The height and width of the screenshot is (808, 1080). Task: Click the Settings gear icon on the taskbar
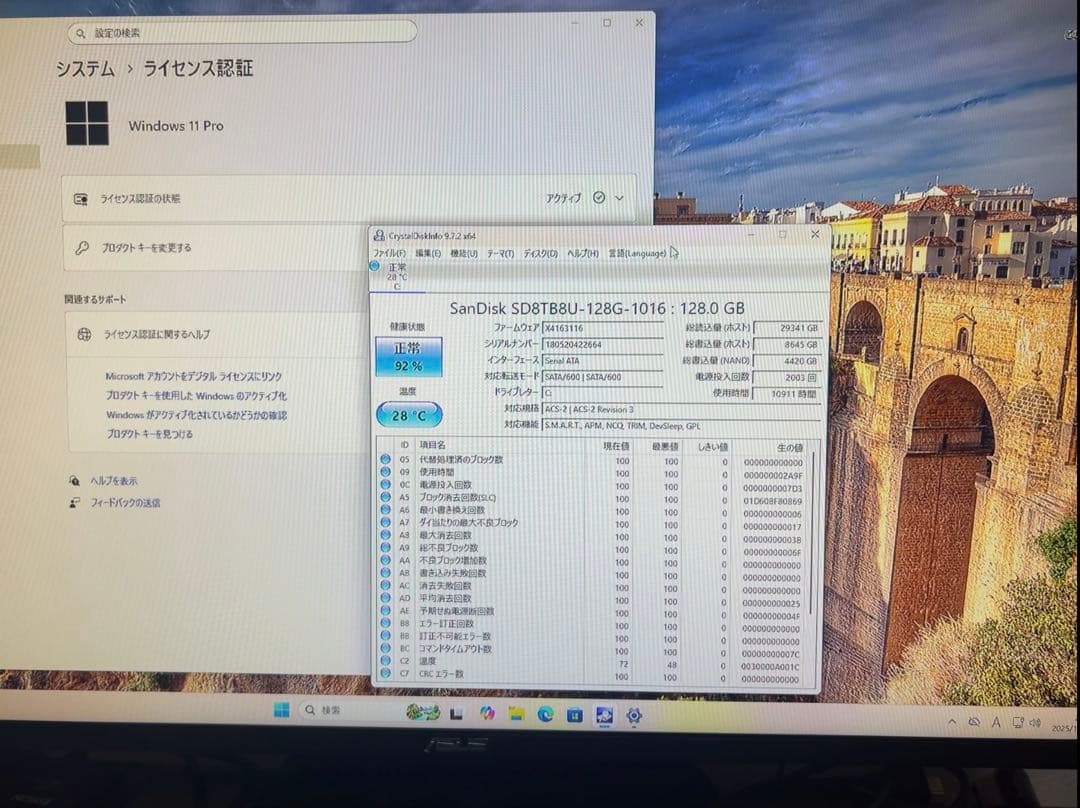point(633,715)
